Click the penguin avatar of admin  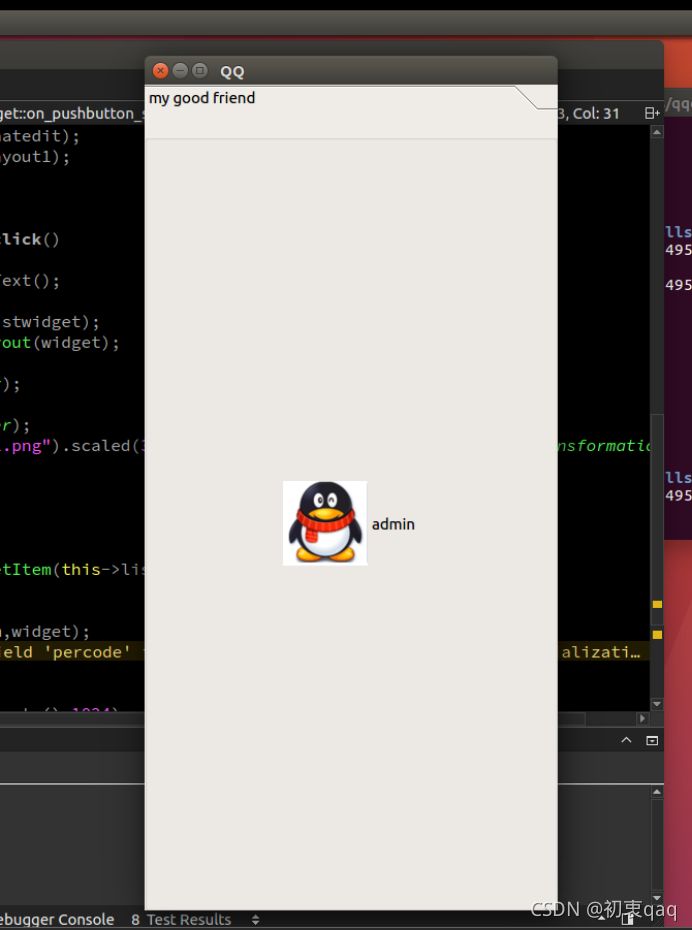[325, 523]
